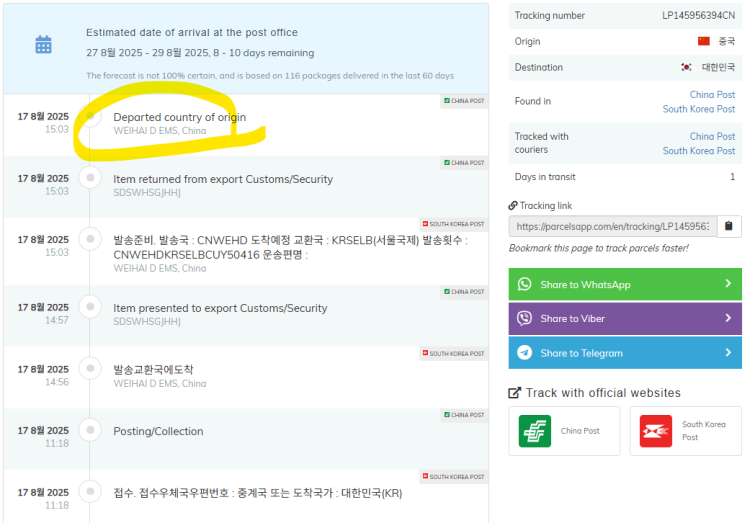Click the '발송교환국에도착' status text
The height and width of the screenshot is (523, 750).
[153, 369]
